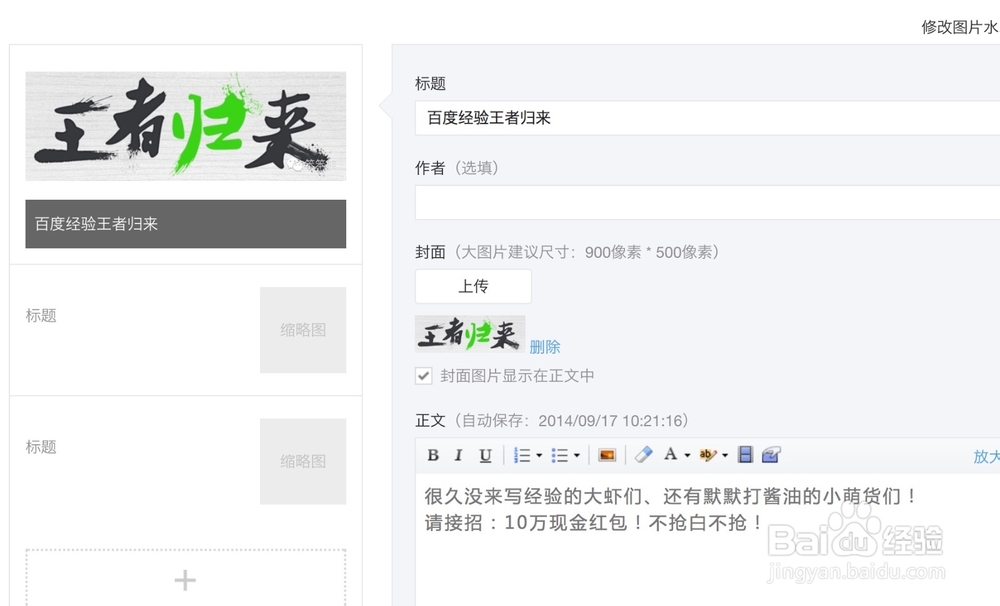The image size is (1000, 606).
Task: Focus the 作者 author input field
Action: [x=707, y=202]
